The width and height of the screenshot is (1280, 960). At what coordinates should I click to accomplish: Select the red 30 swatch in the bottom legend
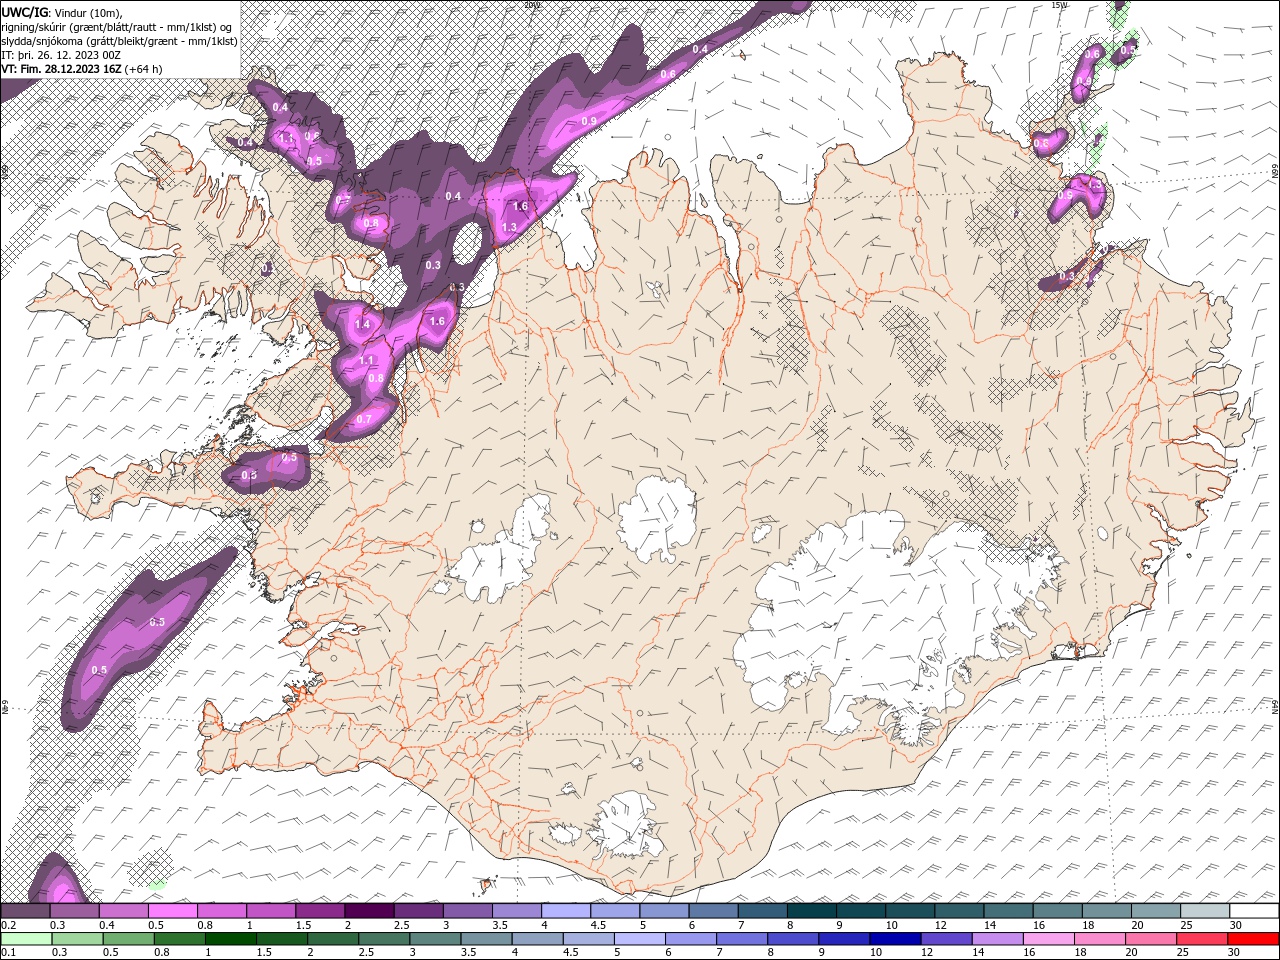[x=1254, y=939]
